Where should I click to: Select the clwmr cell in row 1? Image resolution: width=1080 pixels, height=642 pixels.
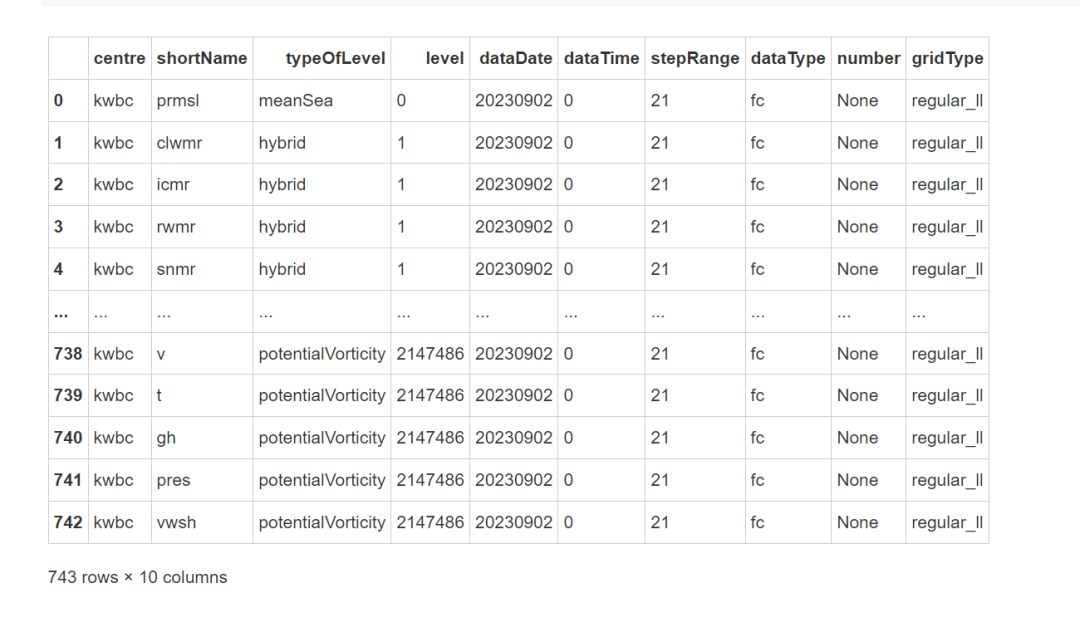click(179, 143)
